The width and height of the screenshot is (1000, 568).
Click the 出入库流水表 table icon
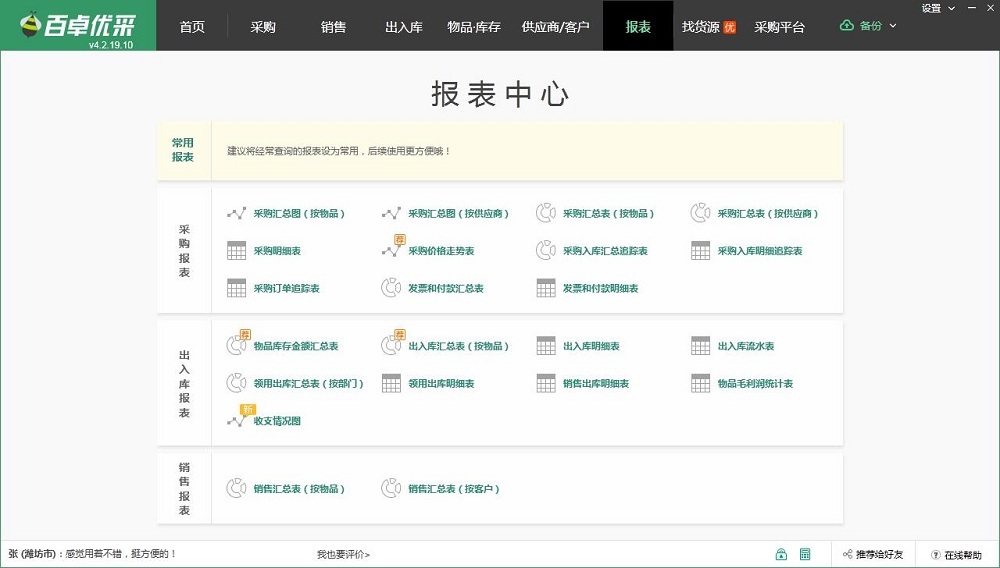(x=700, y=346)
